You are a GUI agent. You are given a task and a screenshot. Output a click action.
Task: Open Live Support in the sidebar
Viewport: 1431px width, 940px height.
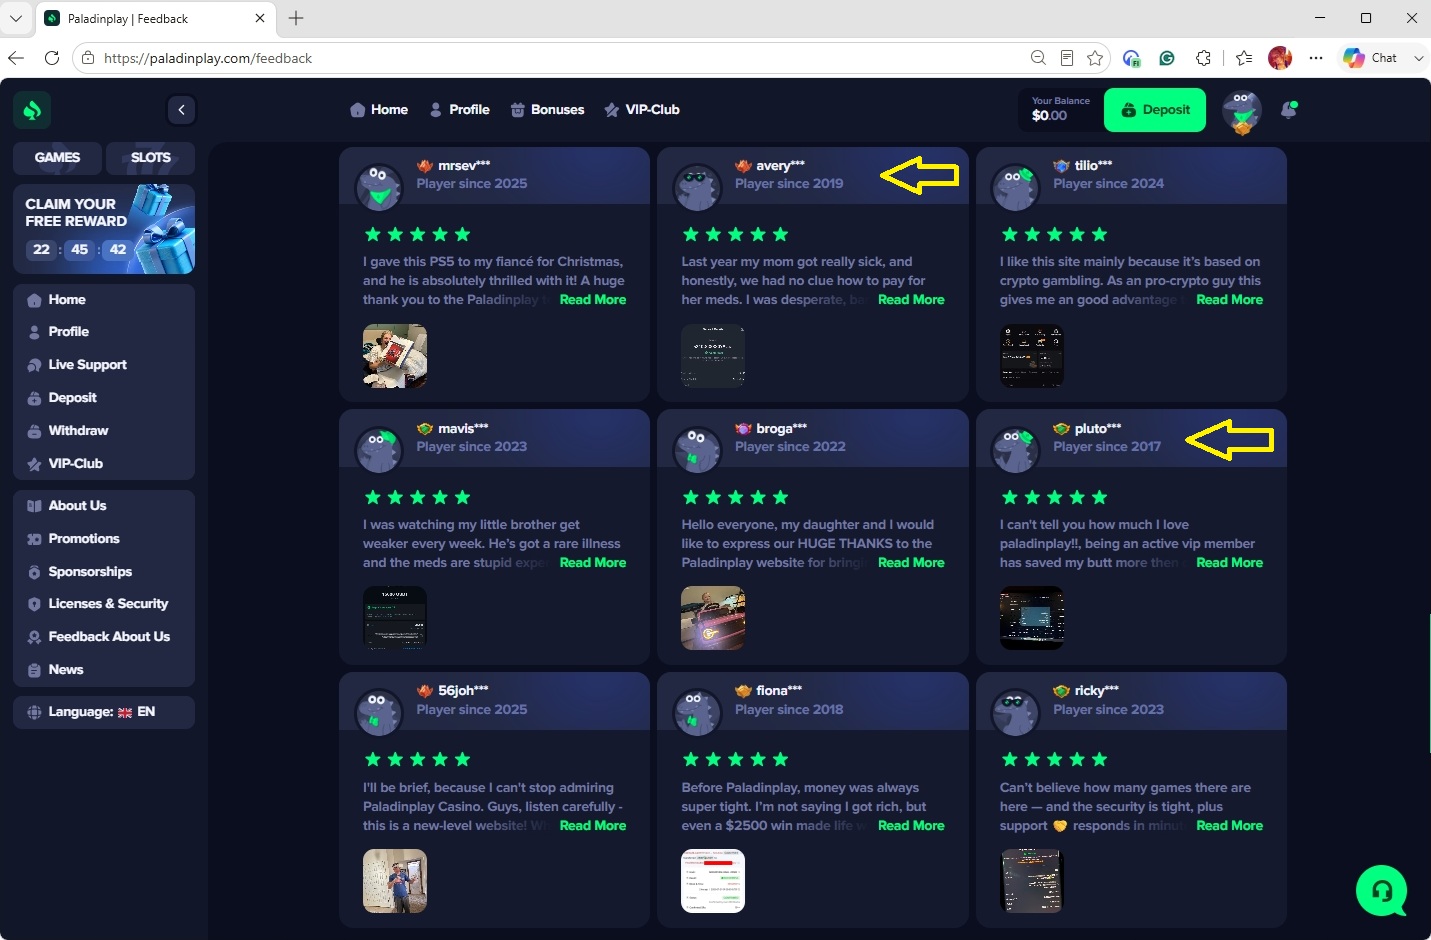pos(104,365)
